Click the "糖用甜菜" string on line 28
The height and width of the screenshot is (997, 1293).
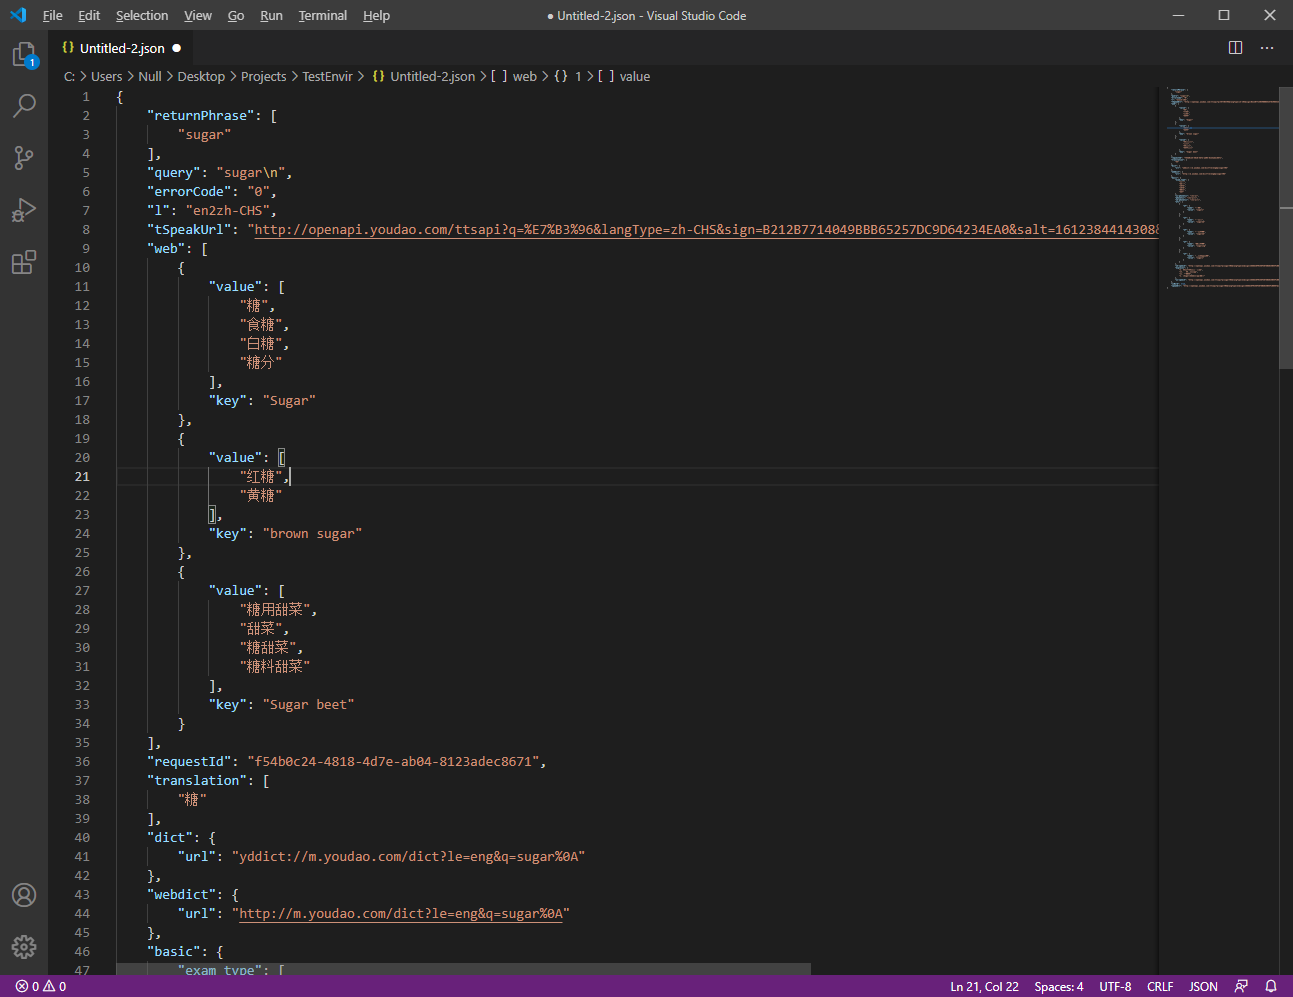pos(275,609)
